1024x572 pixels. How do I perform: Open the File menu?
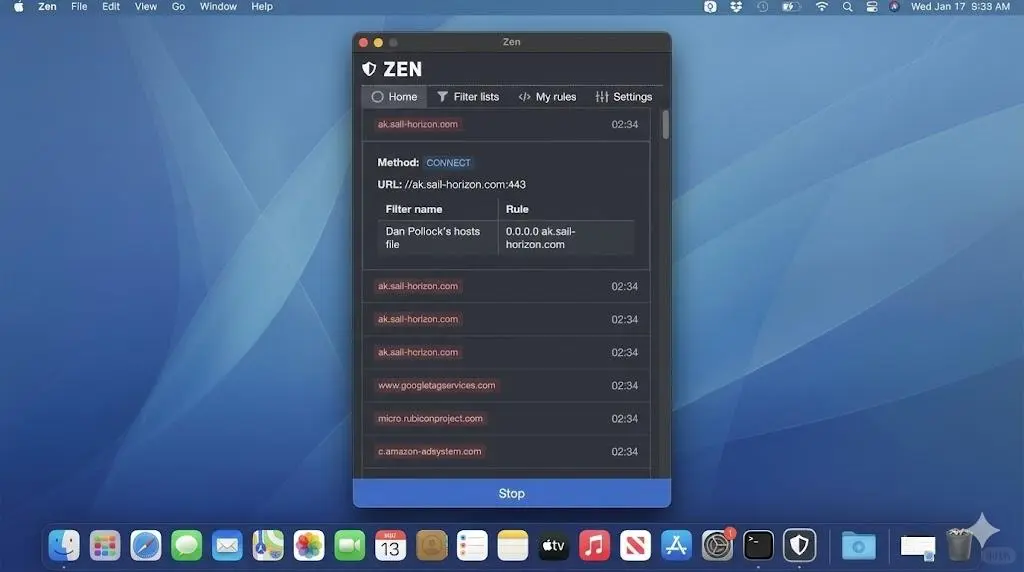[79, 7]
